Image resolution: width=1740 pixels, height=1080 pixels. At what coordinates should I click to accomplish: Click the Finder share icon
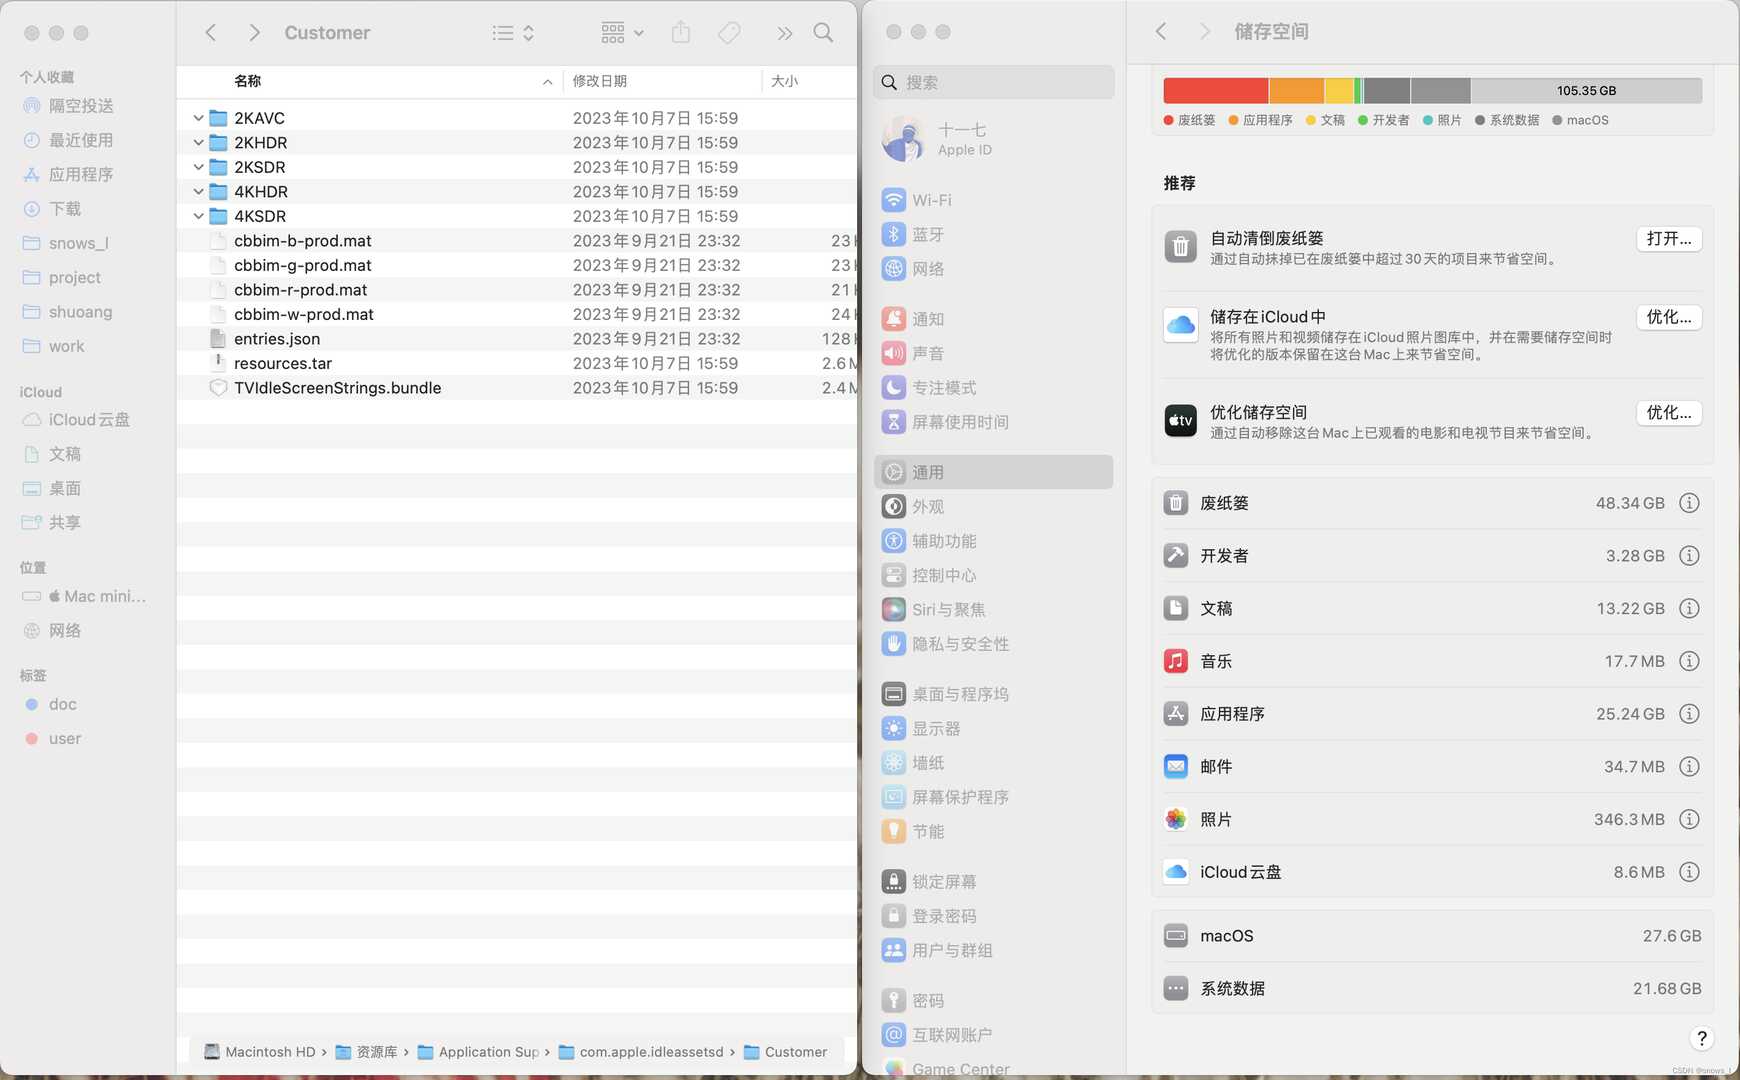click(x=681, y=33)
